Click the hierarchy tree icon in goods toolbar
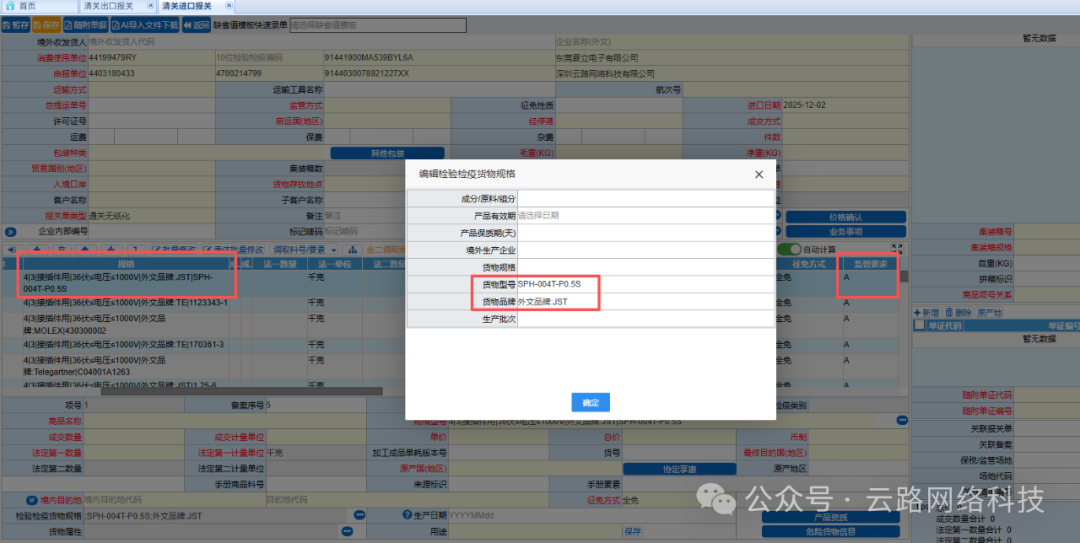Viewport: 1080px width, 543px height. (x=352, y=249)
